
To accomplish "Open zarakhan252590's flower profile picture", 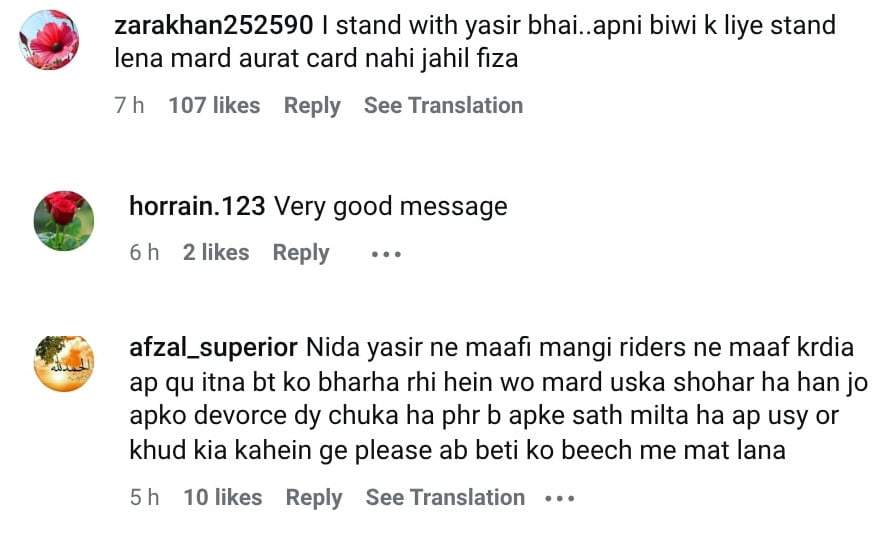I will click(49, 40).
